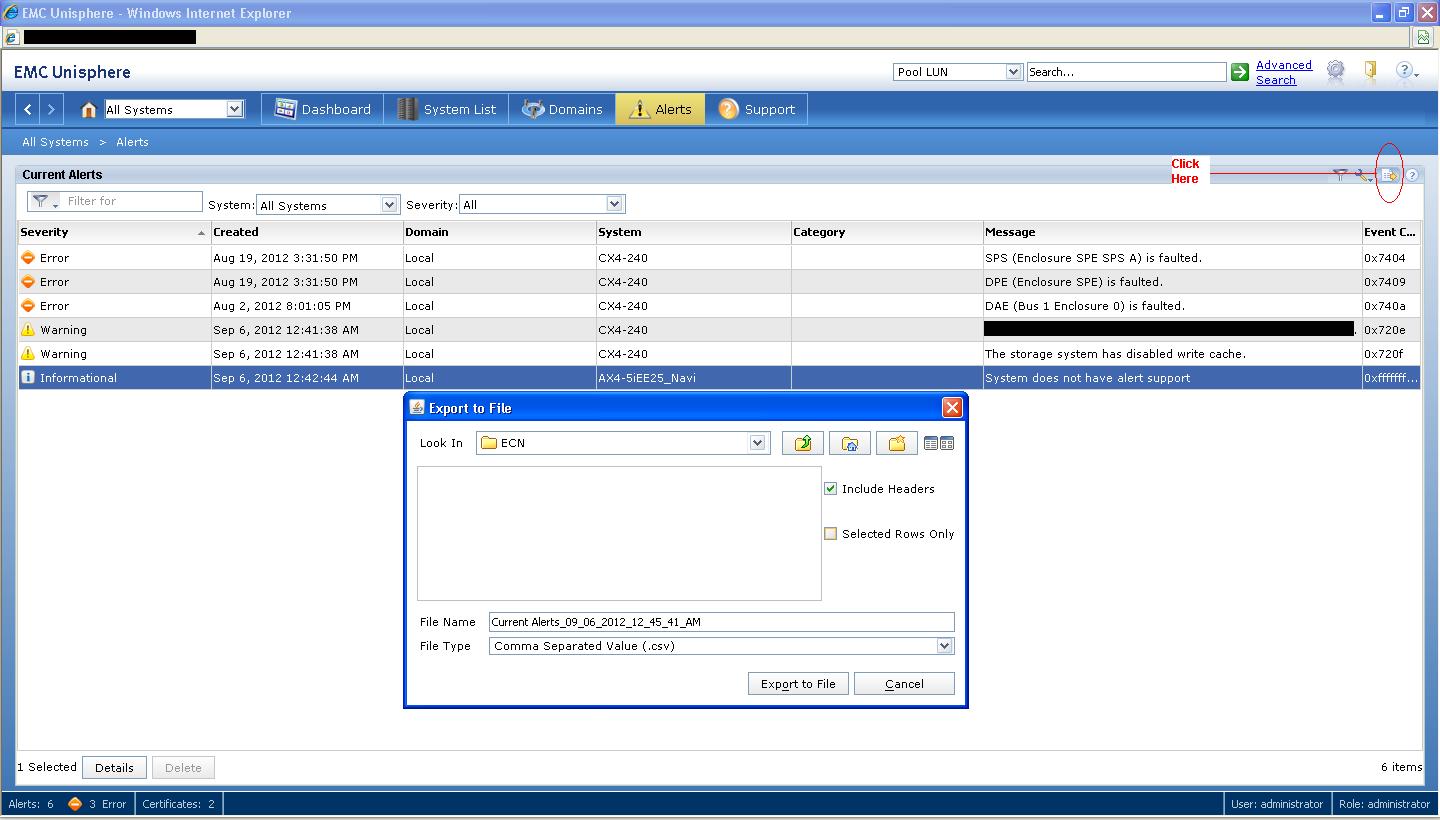Viewport: 1440px width, 820px height.
Task: Expand the Severity filter dropdown
Action: (615, 204)
